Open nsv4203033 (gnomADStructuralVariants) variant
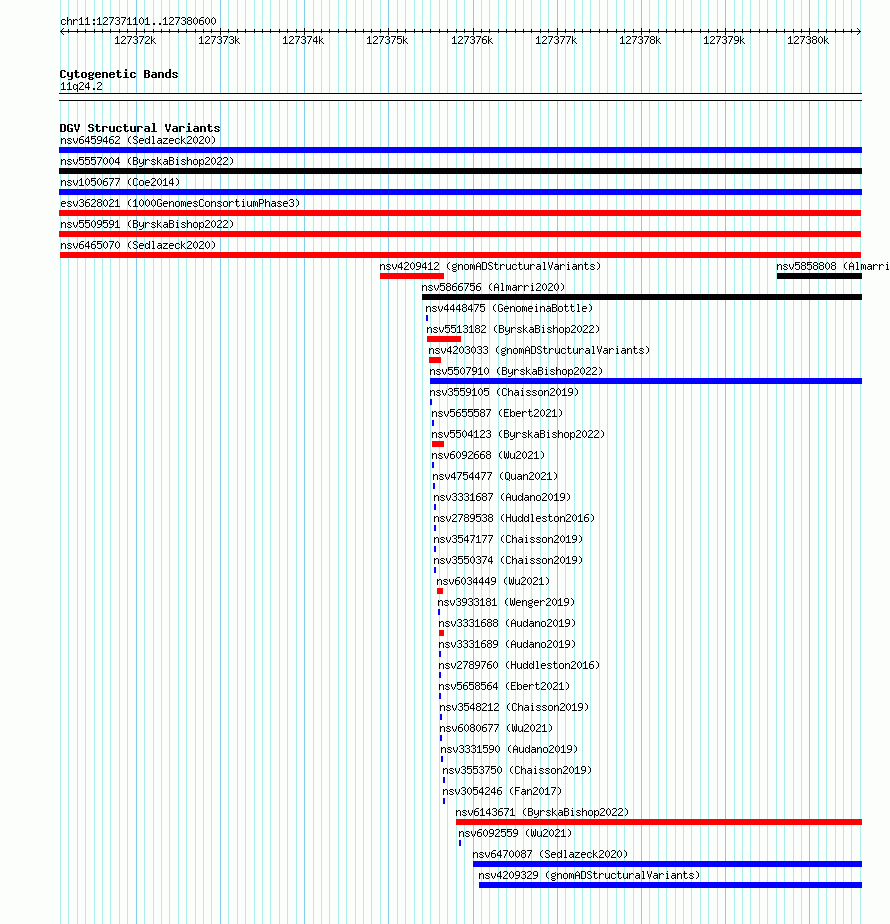 pyautogui.click(x=539, y=351)
